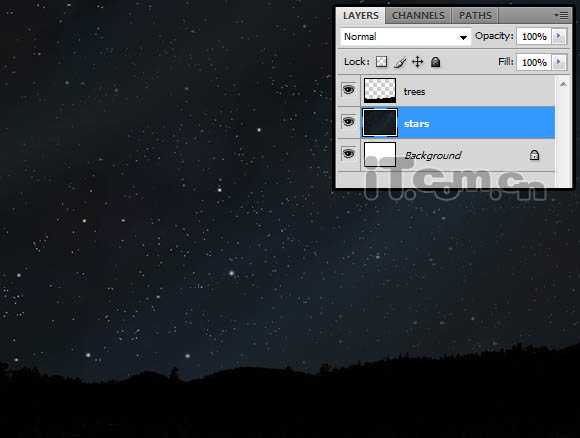Select the Background layer name
This screenshot has height=438, width=580.
pyautogui.click(x=433, y=155)
